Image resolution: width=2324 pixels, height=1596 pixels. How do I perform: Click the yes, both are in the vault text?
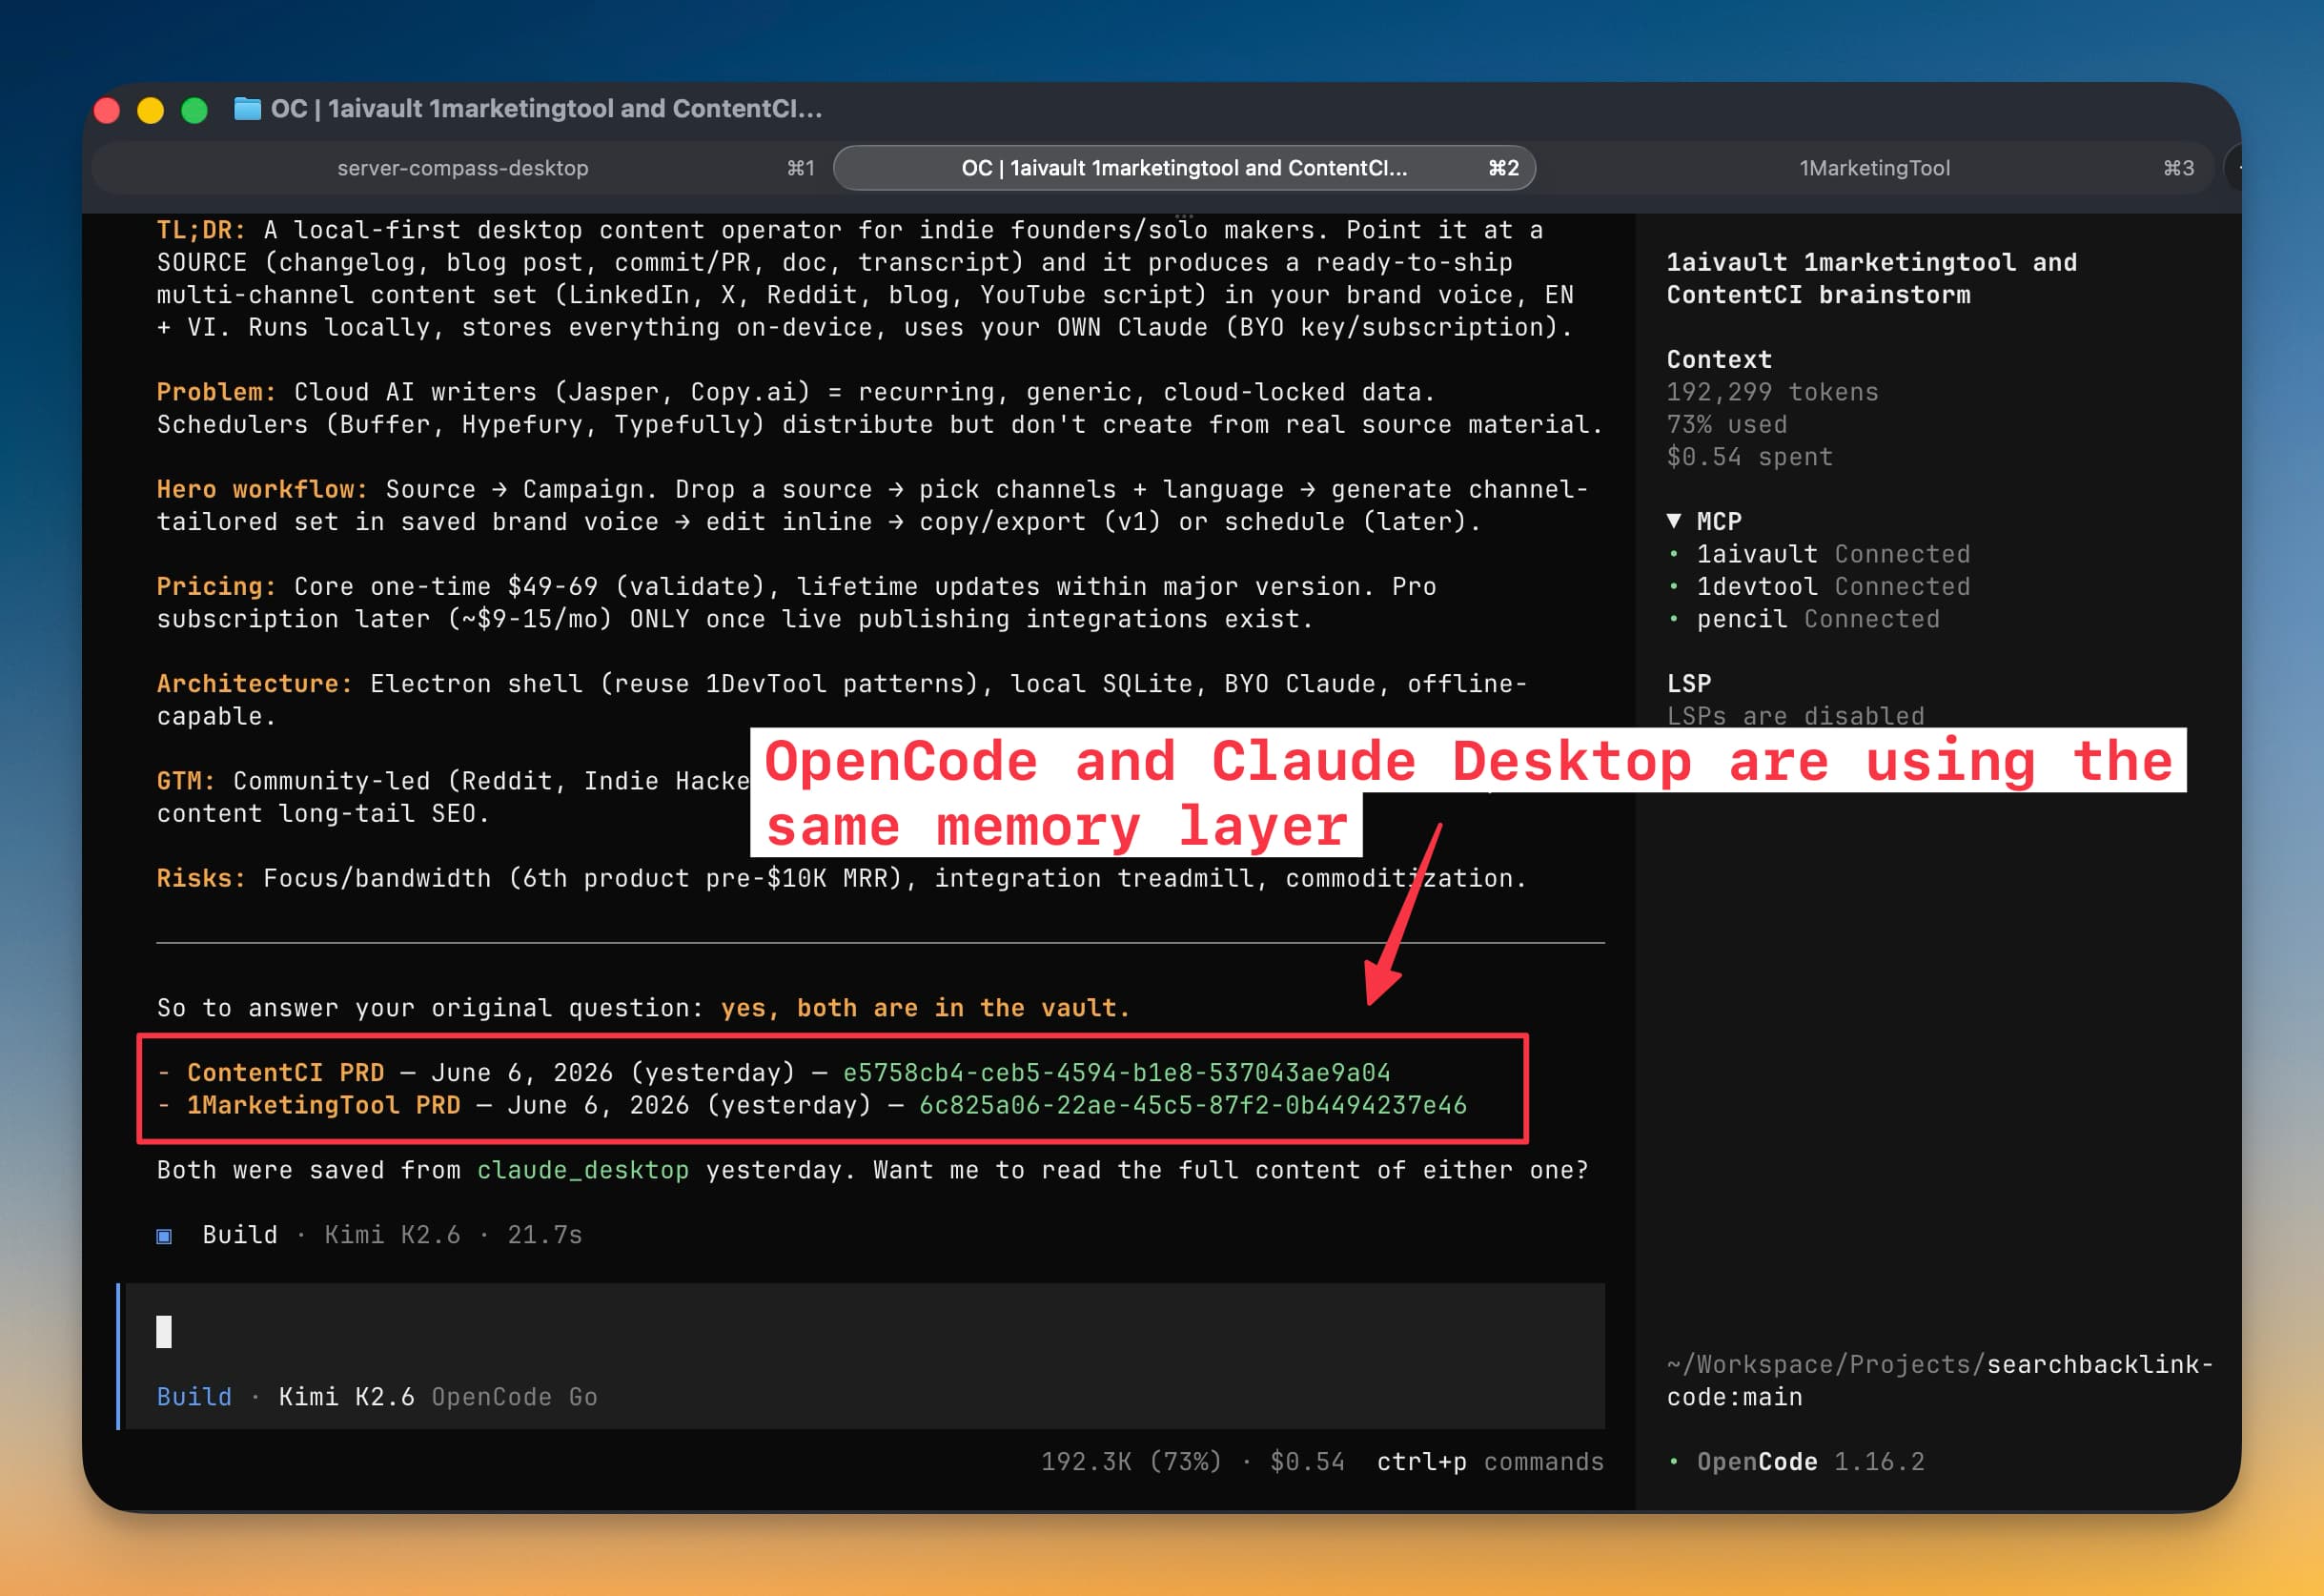(x=925, y=1008)
